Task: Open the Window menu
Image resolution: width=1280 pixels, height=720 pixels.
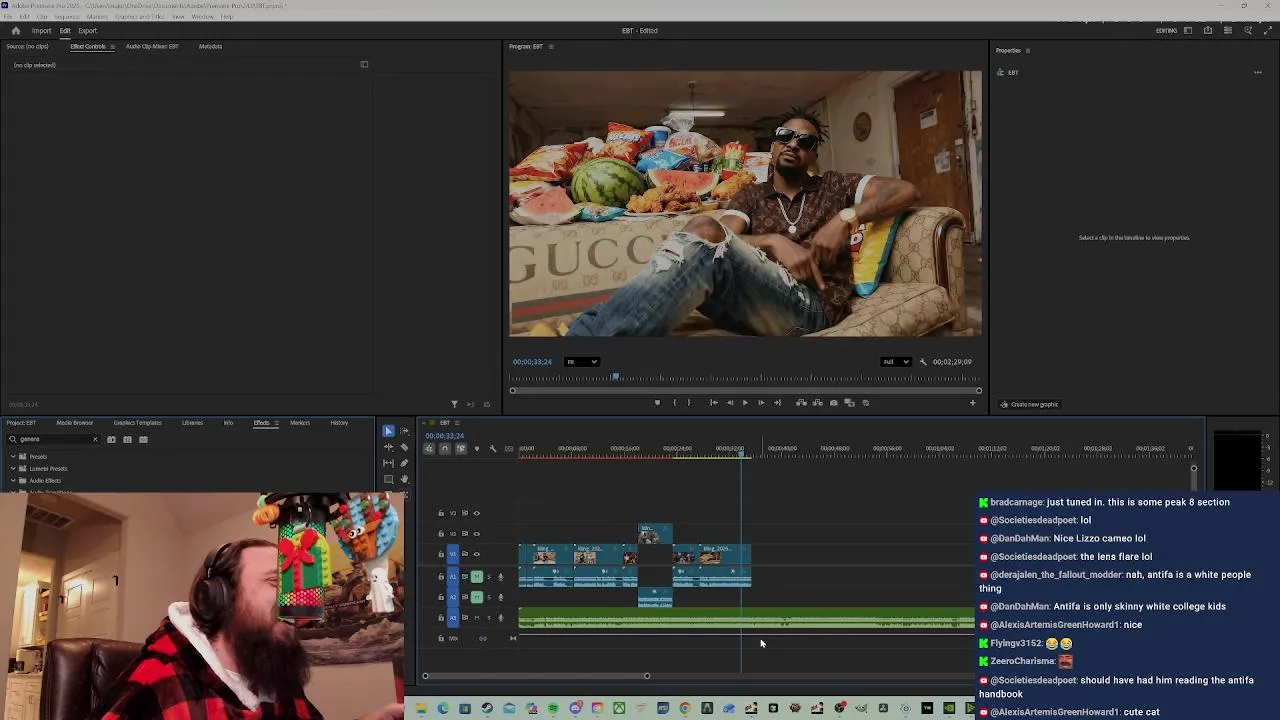Action: (x=202, y=17)
